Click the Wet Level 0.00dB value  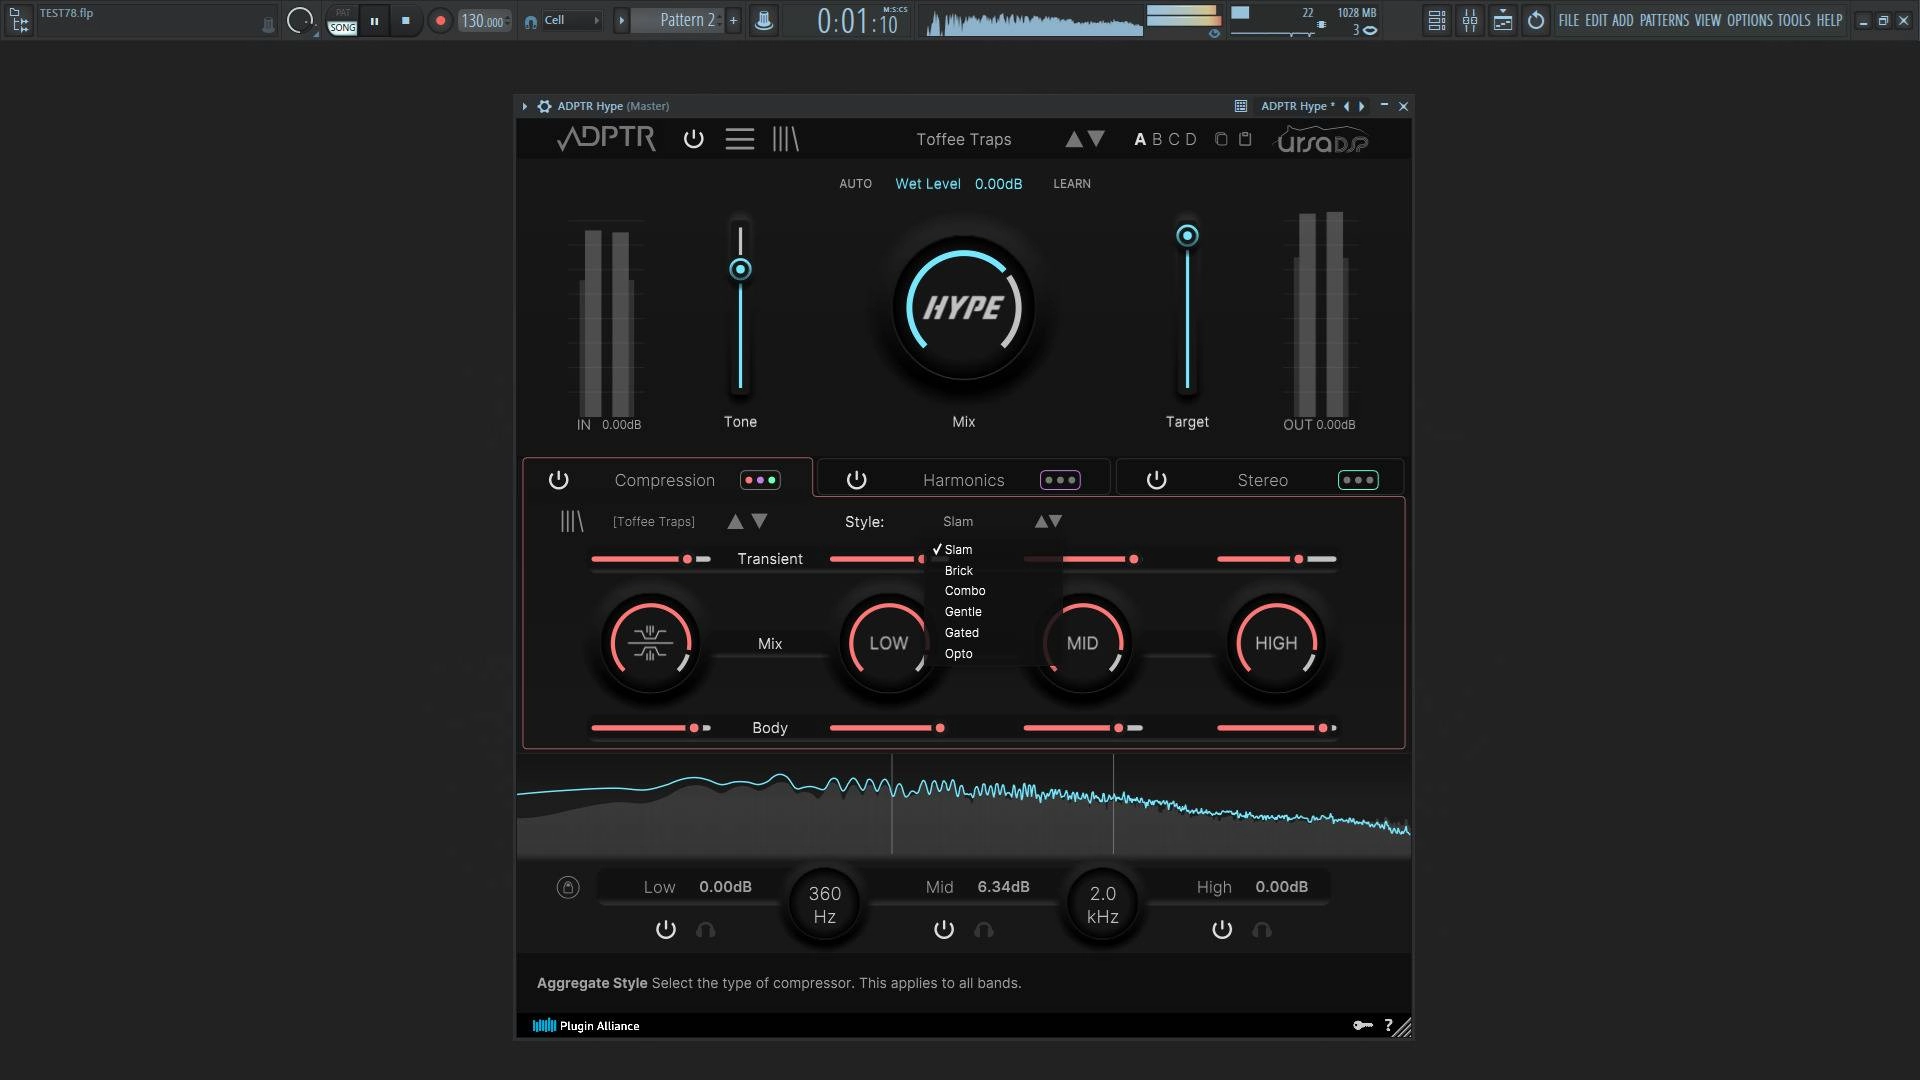pyautogui.click(x=998, y=184)
